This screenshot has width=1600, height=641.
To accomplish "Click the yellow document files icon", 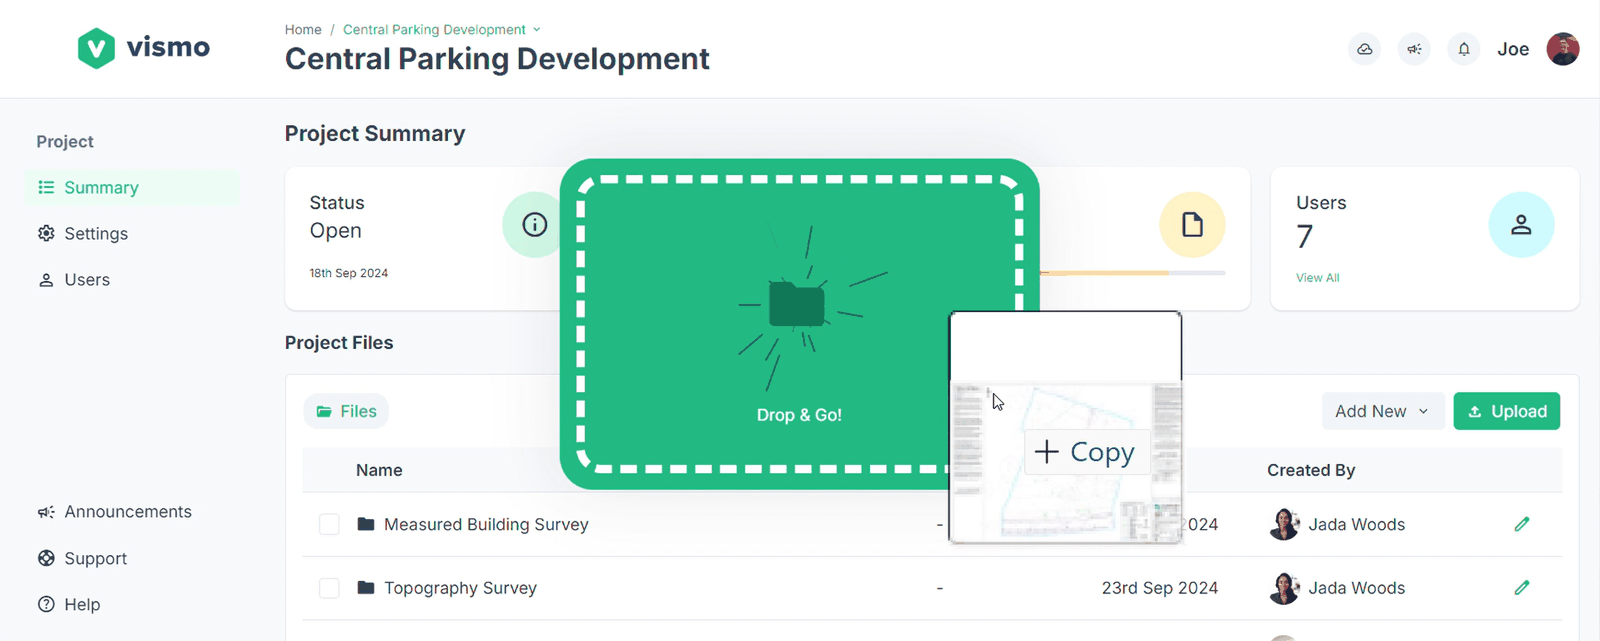I will 1192,225.
